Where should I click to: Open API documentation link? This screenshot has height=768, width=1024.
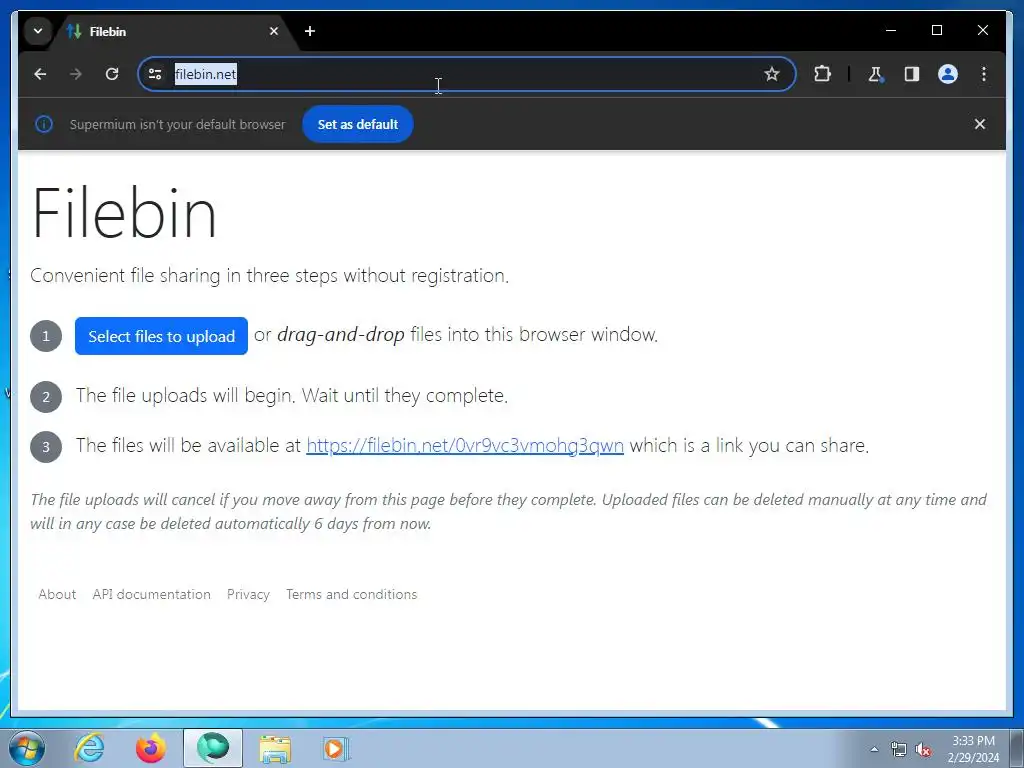coord(152,594)
